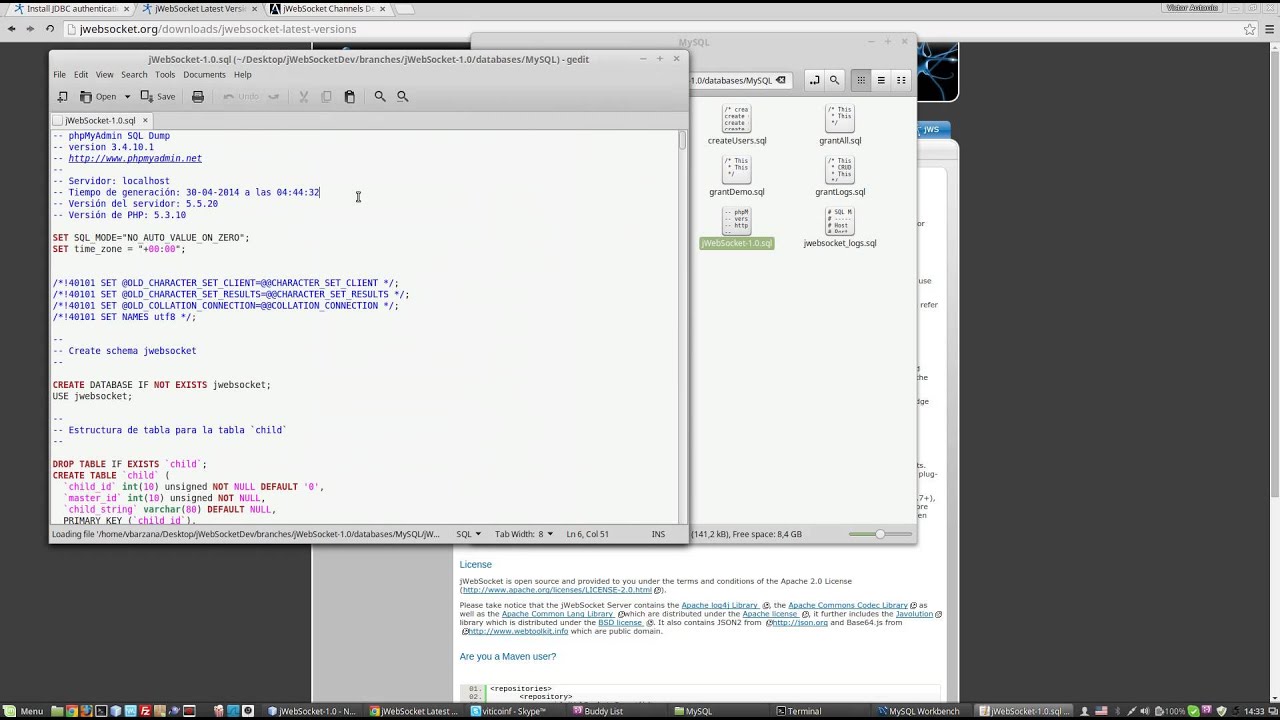Switch file manager to compact view
The width and height of the screenshot is (1280, 720).
[x=901, y=80]
